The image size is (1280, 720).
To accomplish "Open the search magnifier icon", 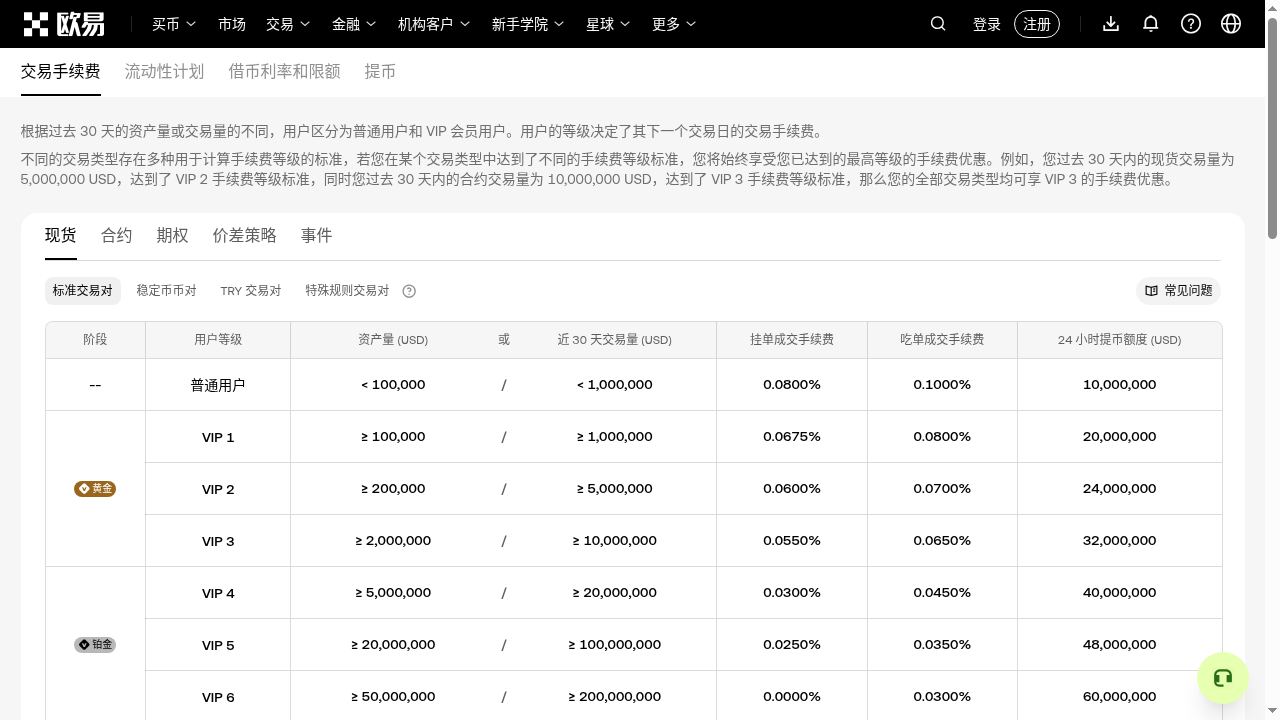I will tap(938, 24).
